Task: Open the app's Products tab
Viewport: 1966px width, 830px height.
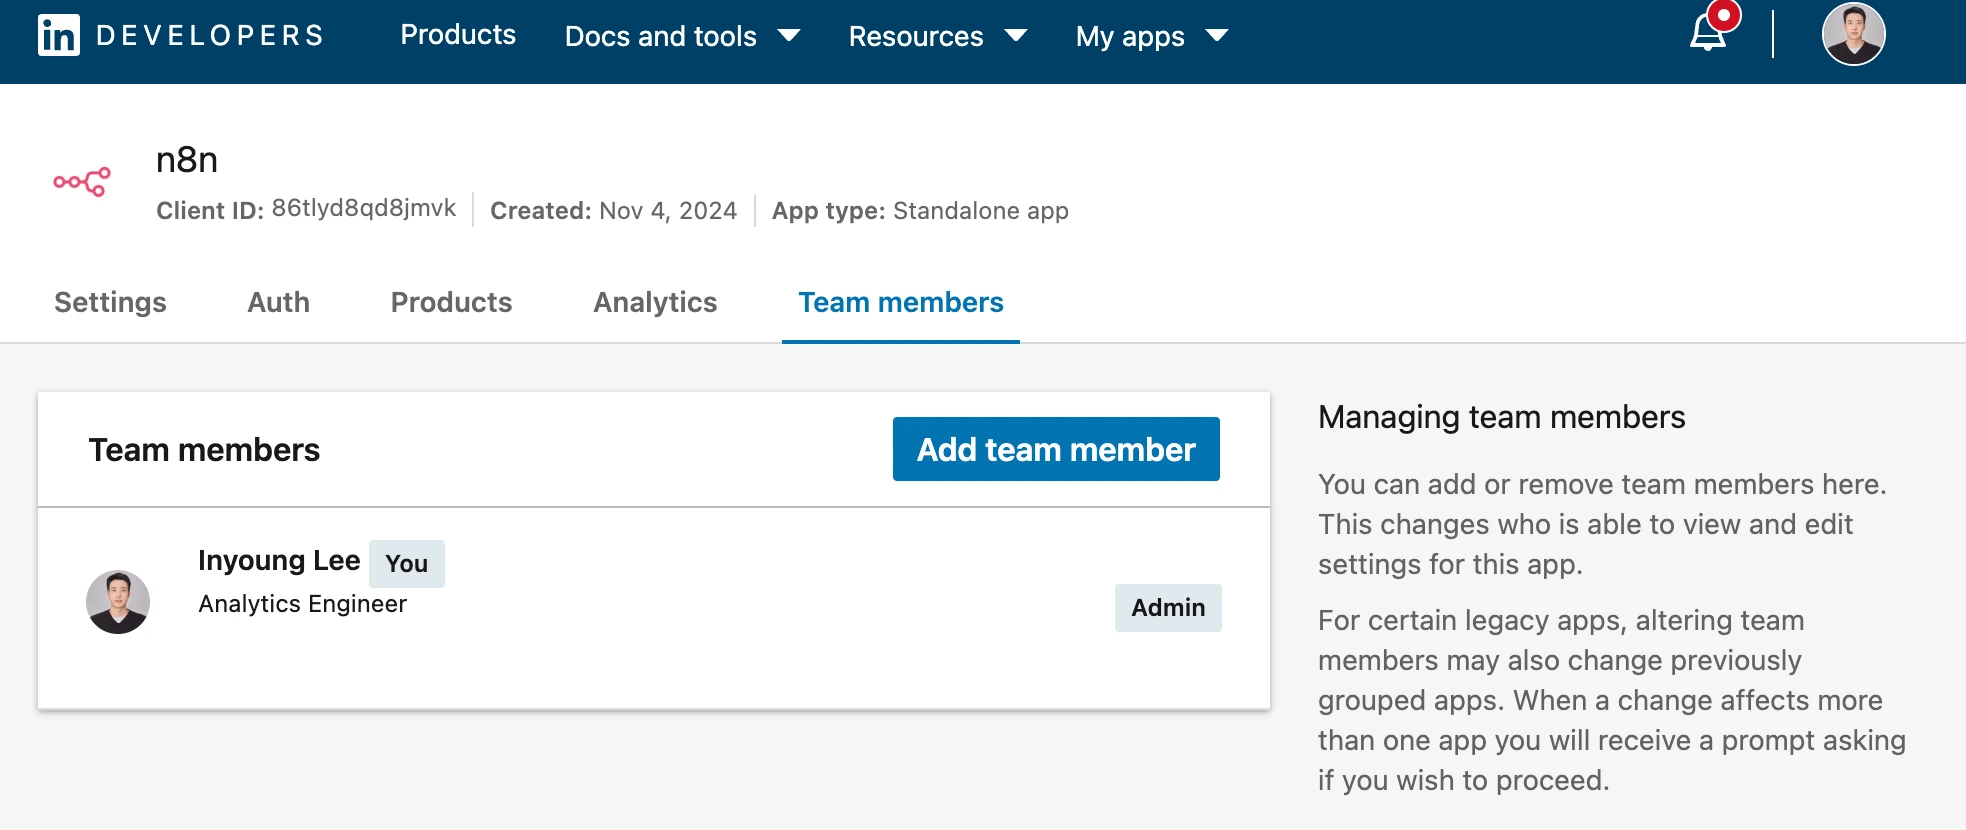Action: coord(451,302)
